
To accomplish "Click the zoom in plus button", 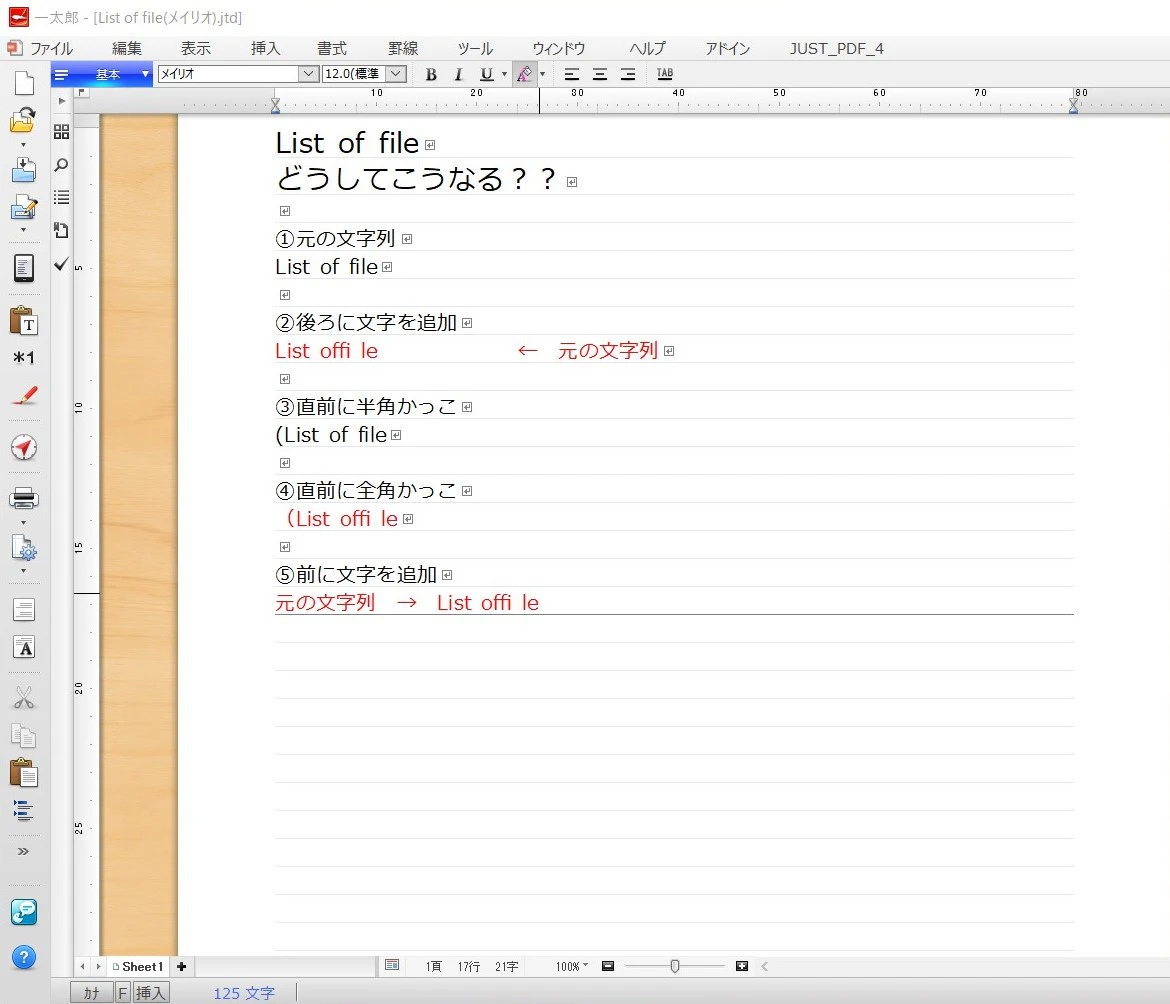I will click(x=742, y=966).
